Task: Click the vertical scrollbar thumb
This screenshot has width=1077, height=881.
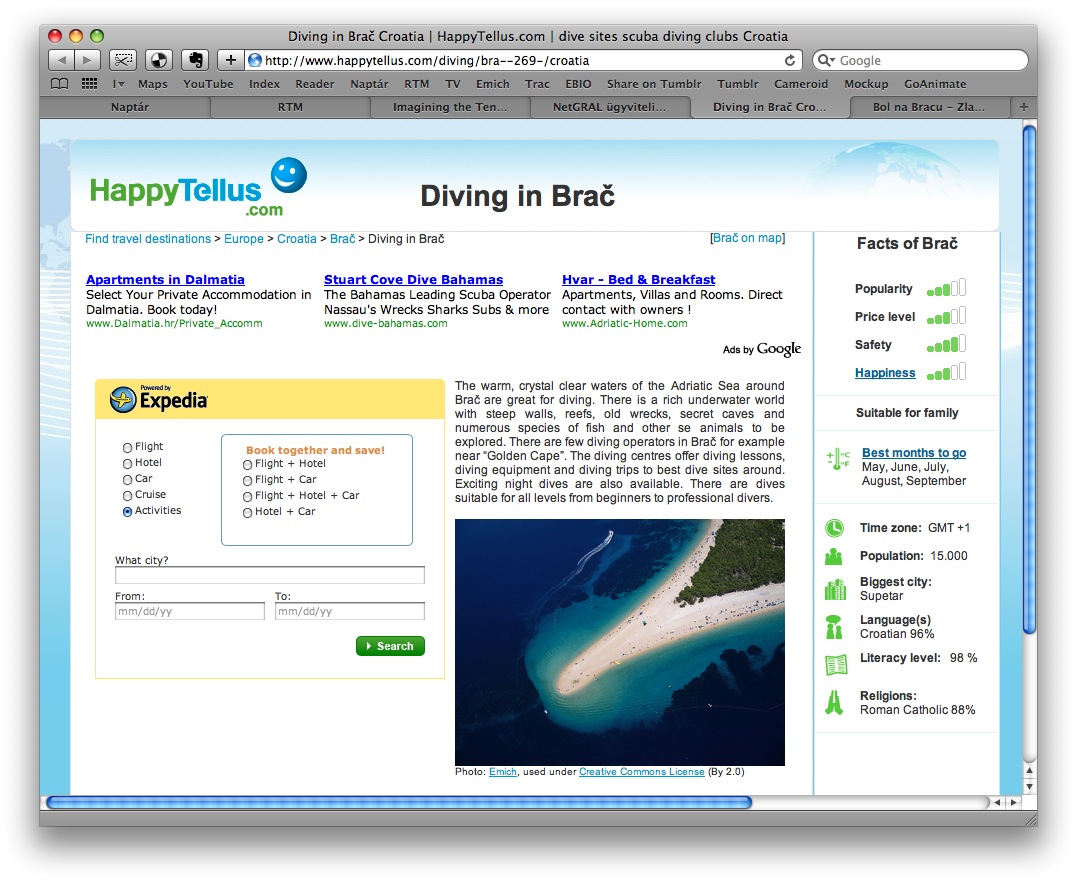Action: [1028, 379]
